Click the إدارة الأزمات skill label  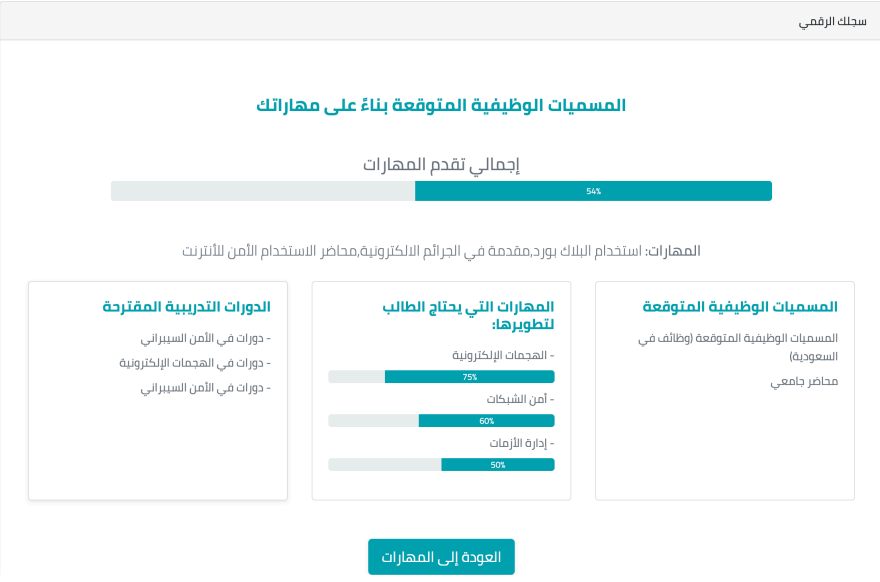521,443
